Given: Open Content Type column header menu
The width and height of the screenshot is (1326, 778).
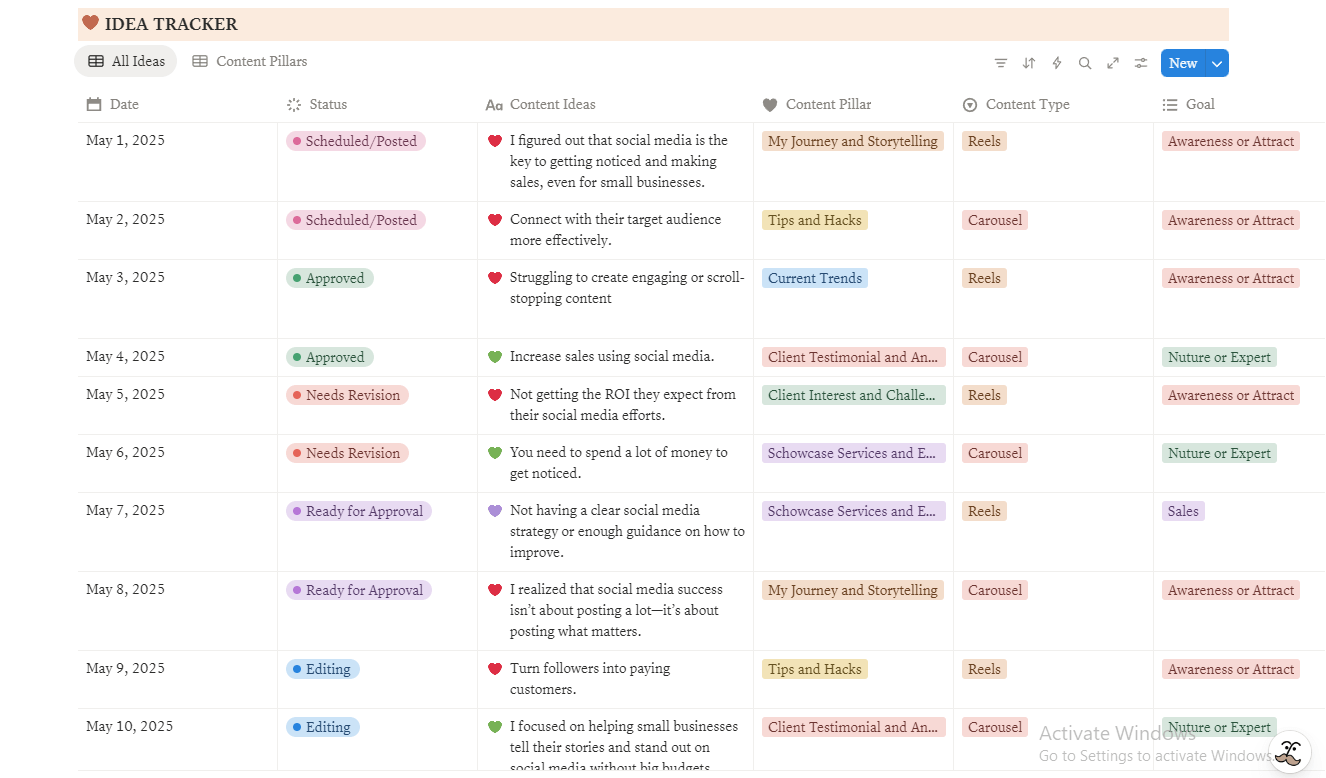Looking at the screenshot, I should (1027, 104).
